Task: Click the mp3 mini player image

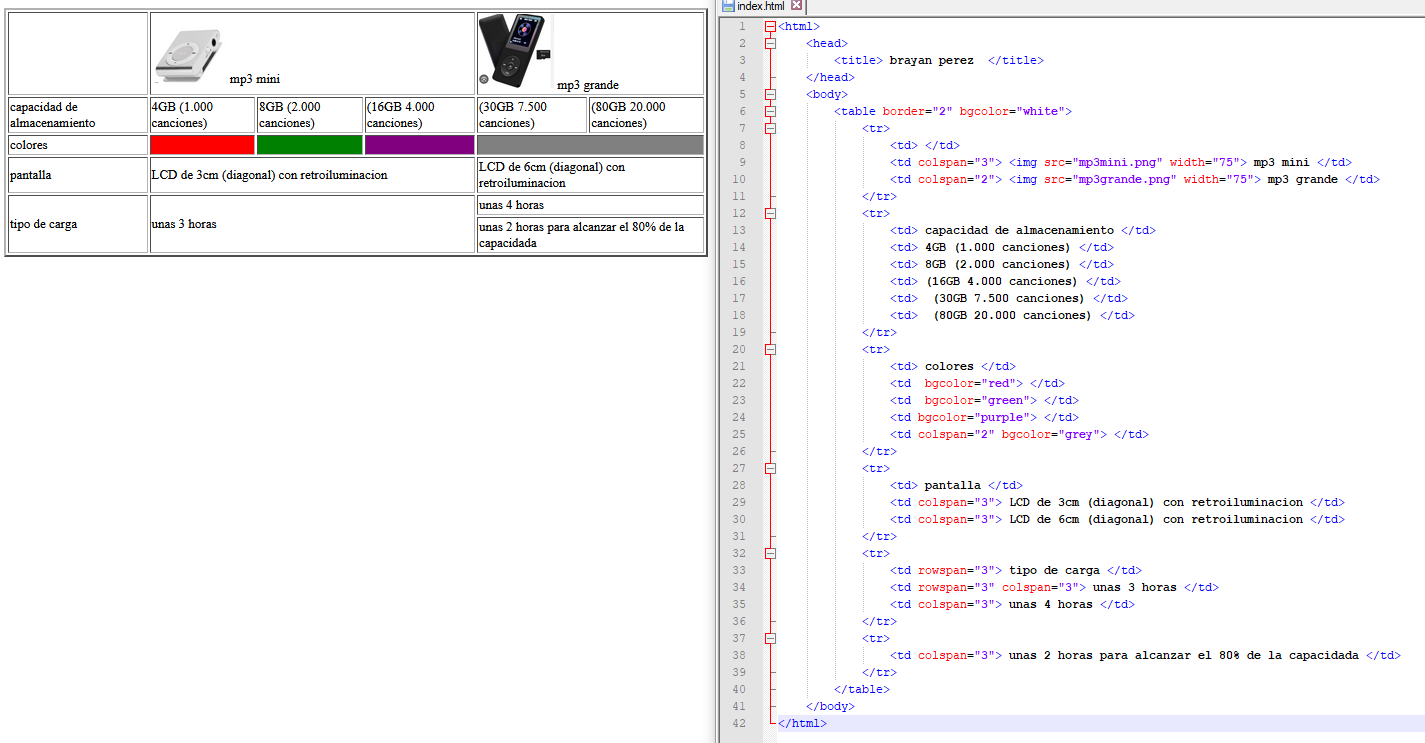Action: pos(187,58)
